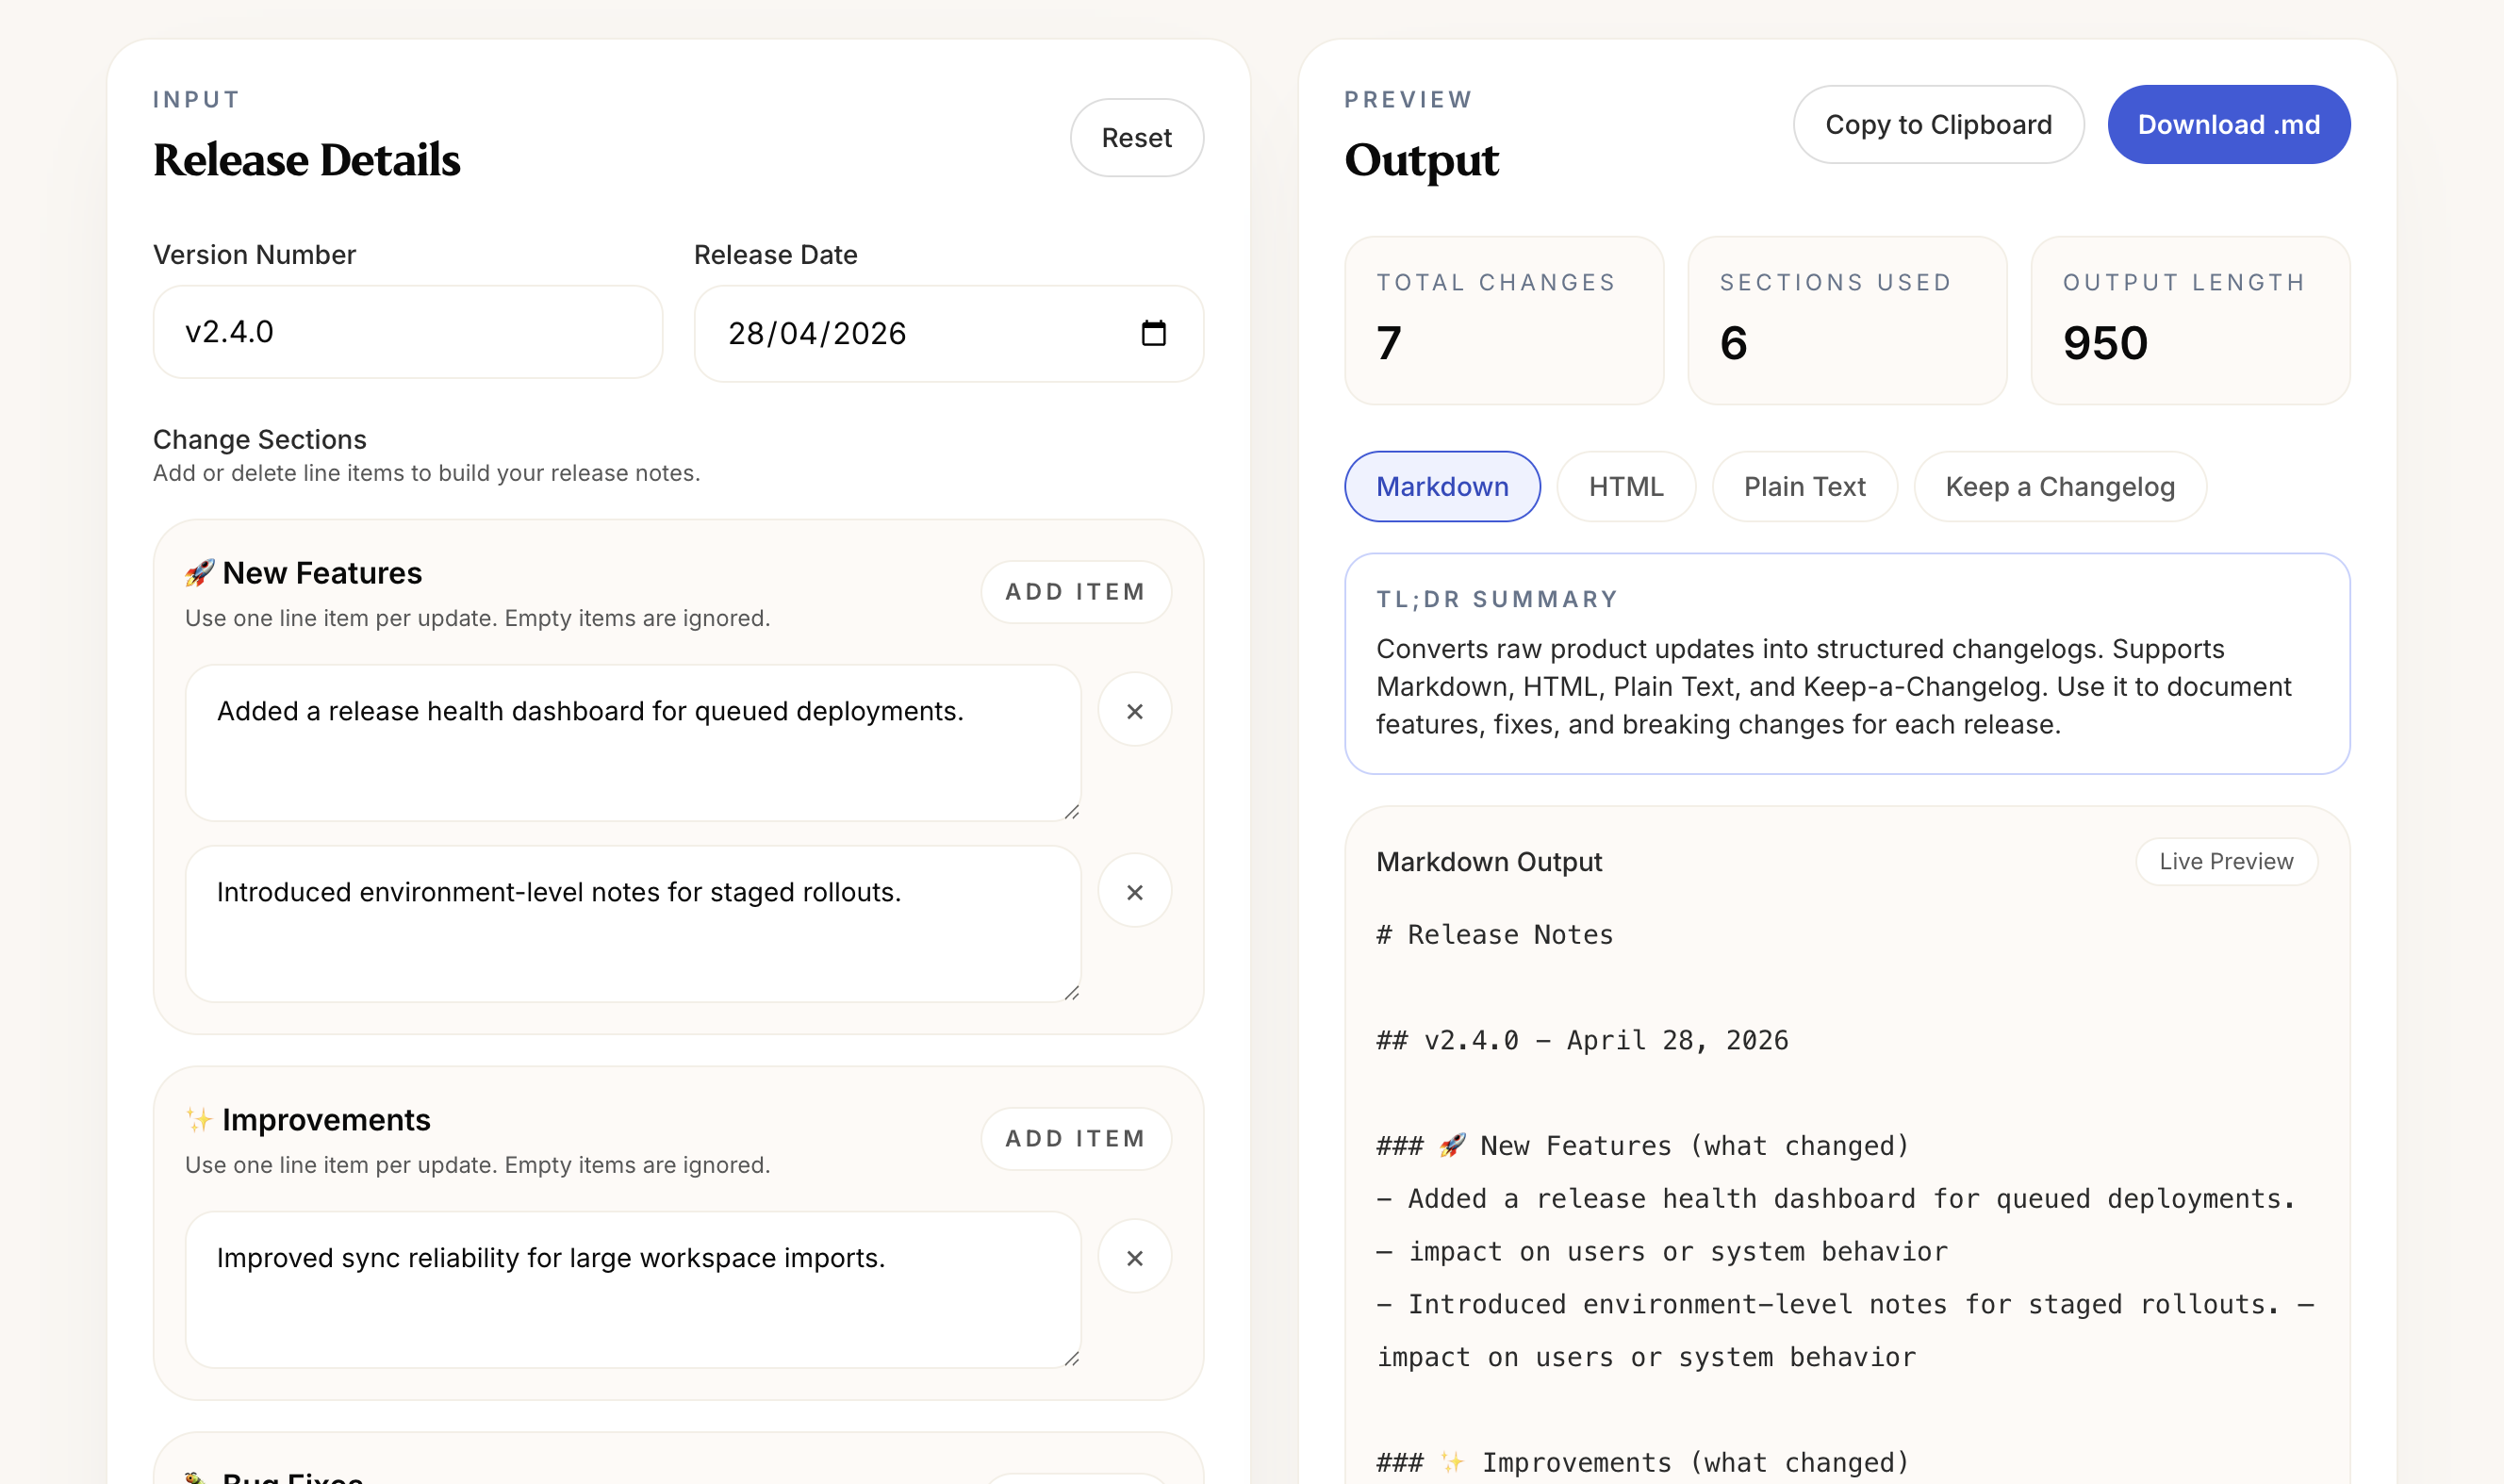Remove the sync reliability improvement item

point(1134,1257)
